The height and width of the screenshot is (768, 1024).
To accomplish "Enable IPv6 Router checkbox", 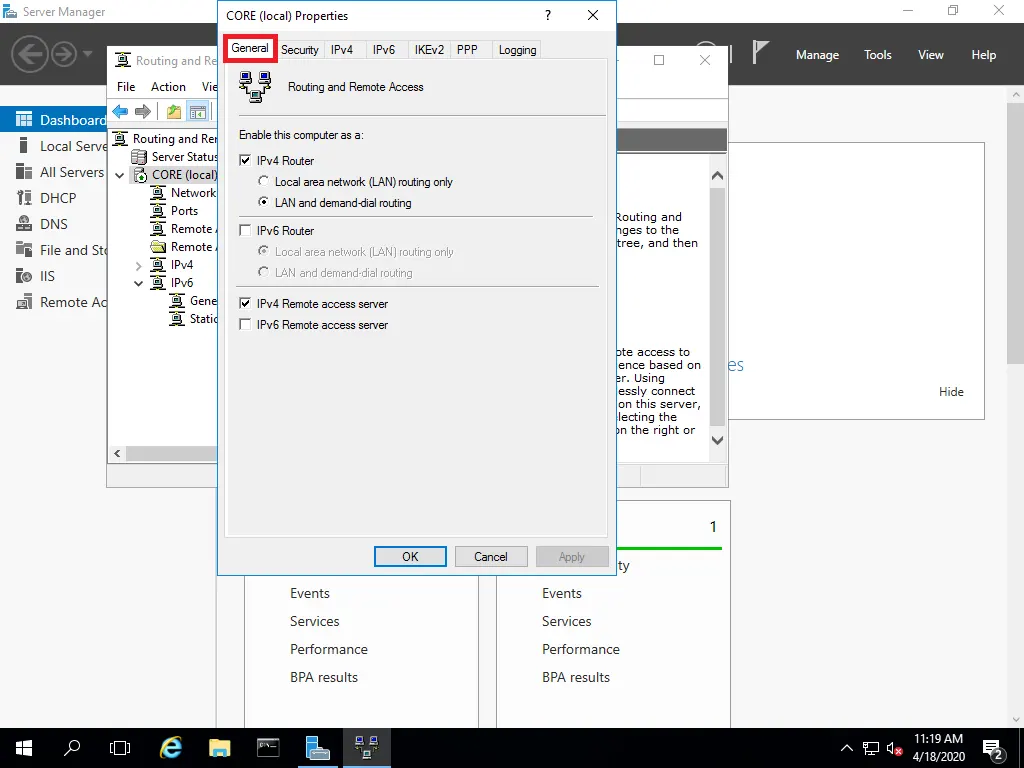I will [245, 231].
